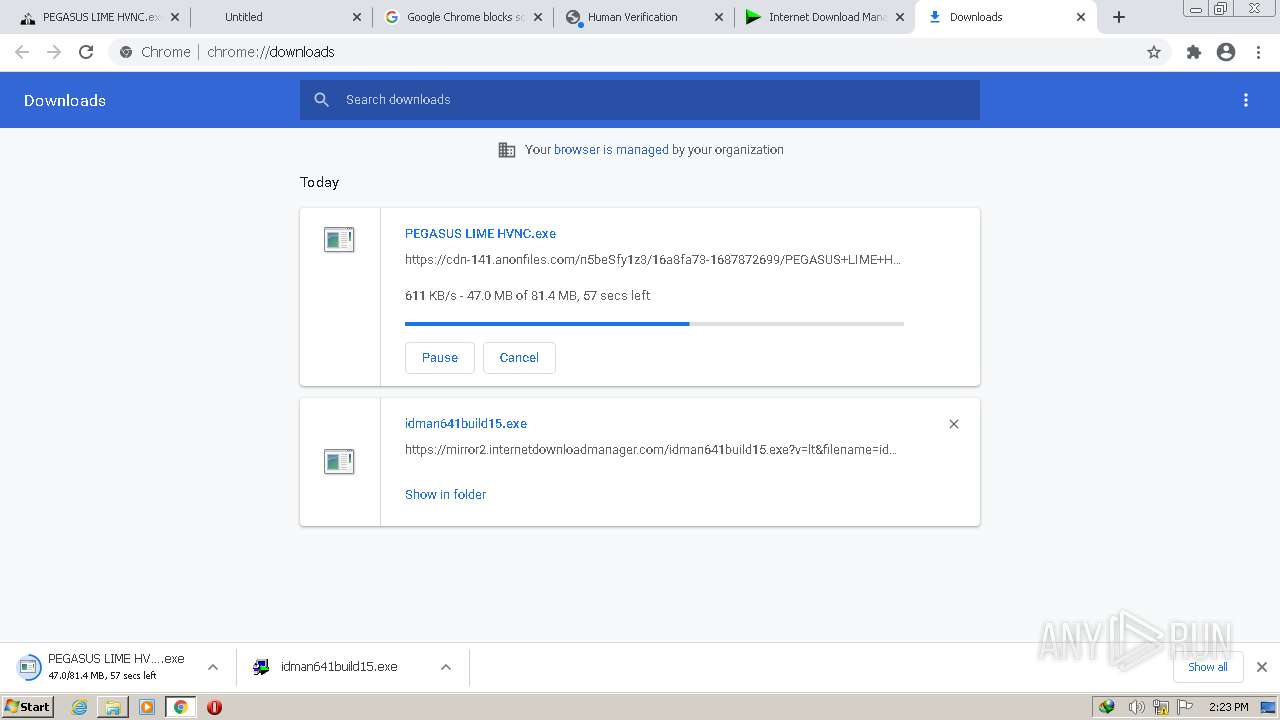Click idman641build15.exe icon in download shelf
Viewport: 1280px width, 720px height.
click(x=261, y=667)
